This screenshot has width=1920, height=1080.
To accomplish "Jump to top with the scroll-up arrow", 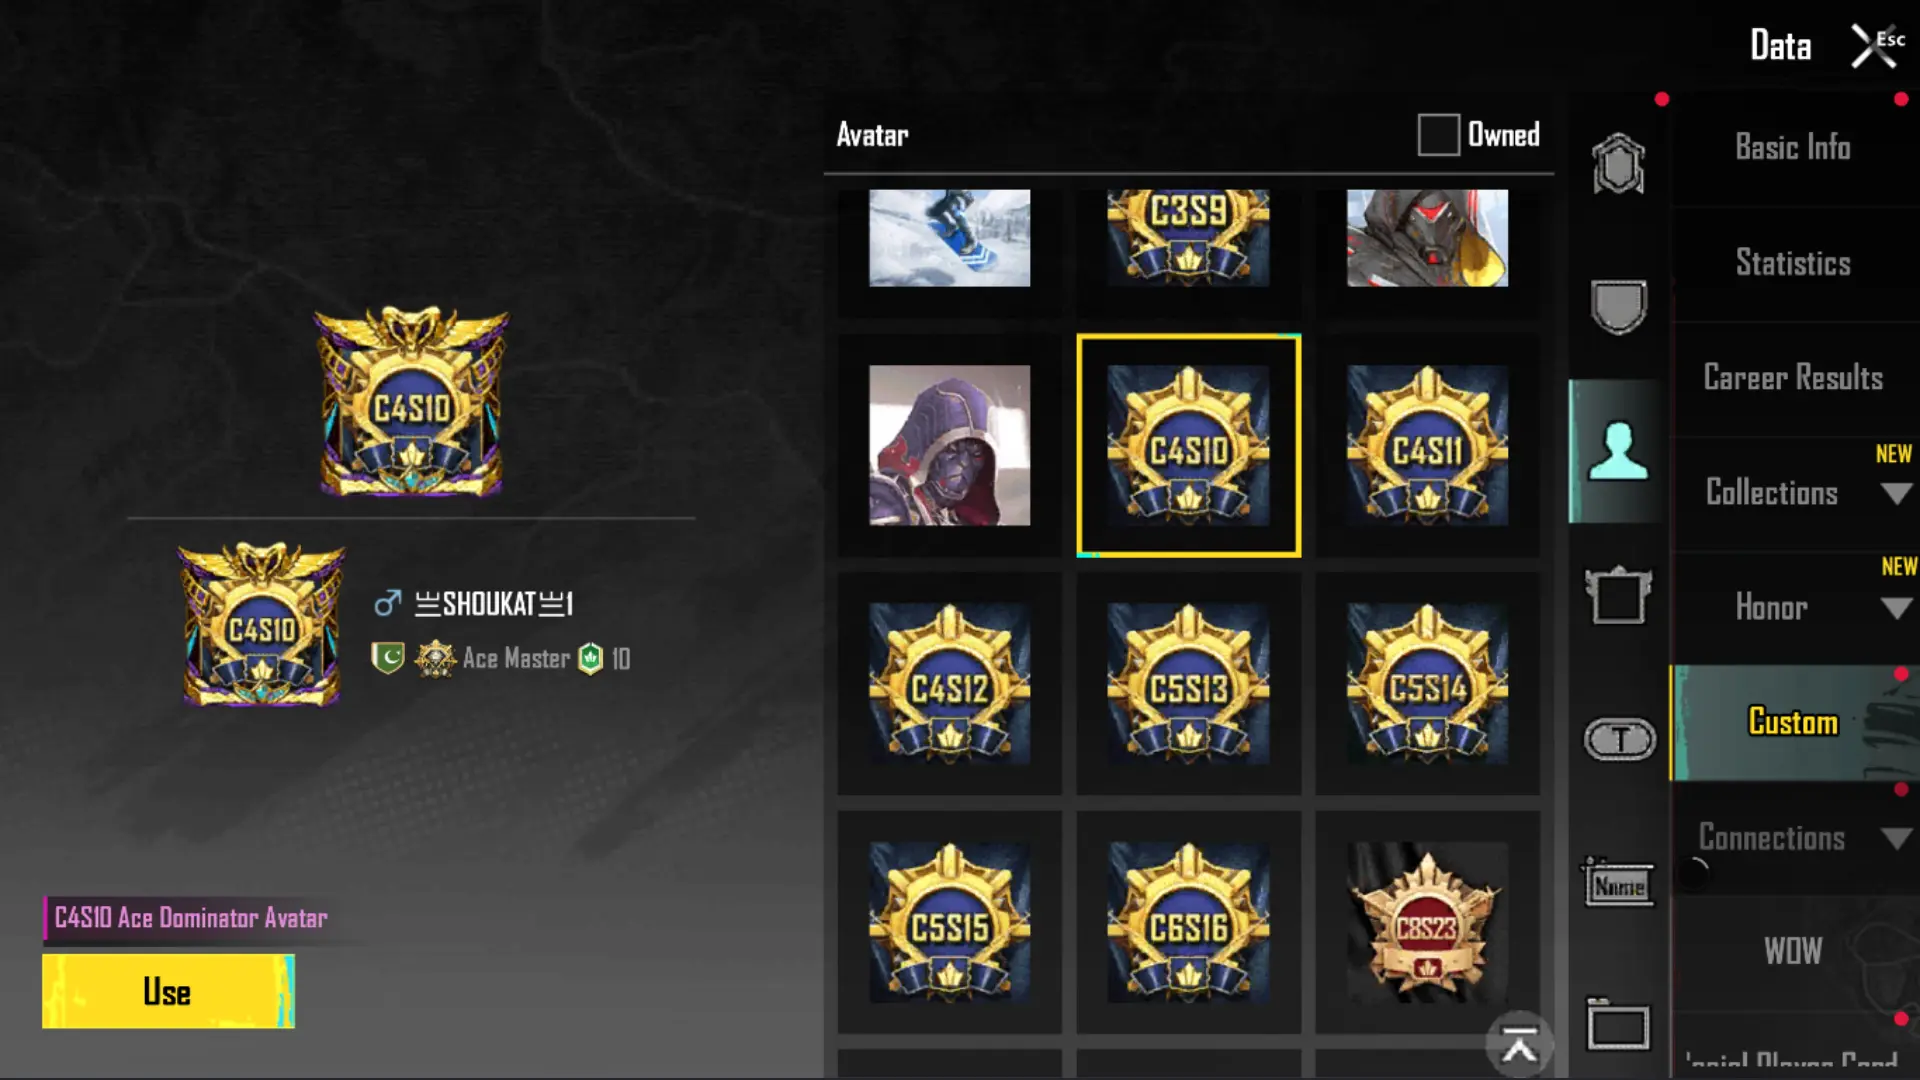I will coord(1519,1046).
